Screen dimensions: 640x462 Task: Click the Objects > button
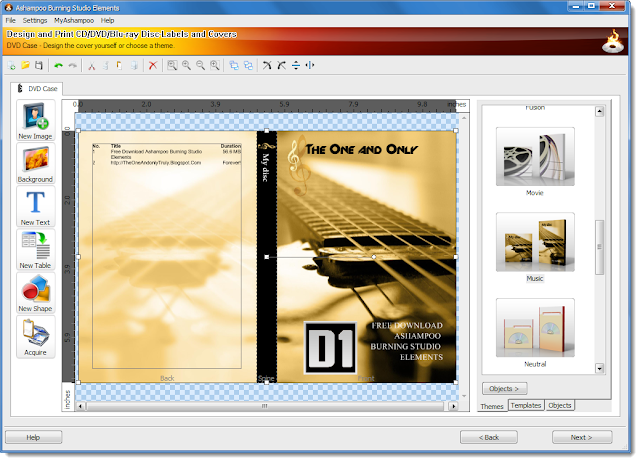[504, 389]
